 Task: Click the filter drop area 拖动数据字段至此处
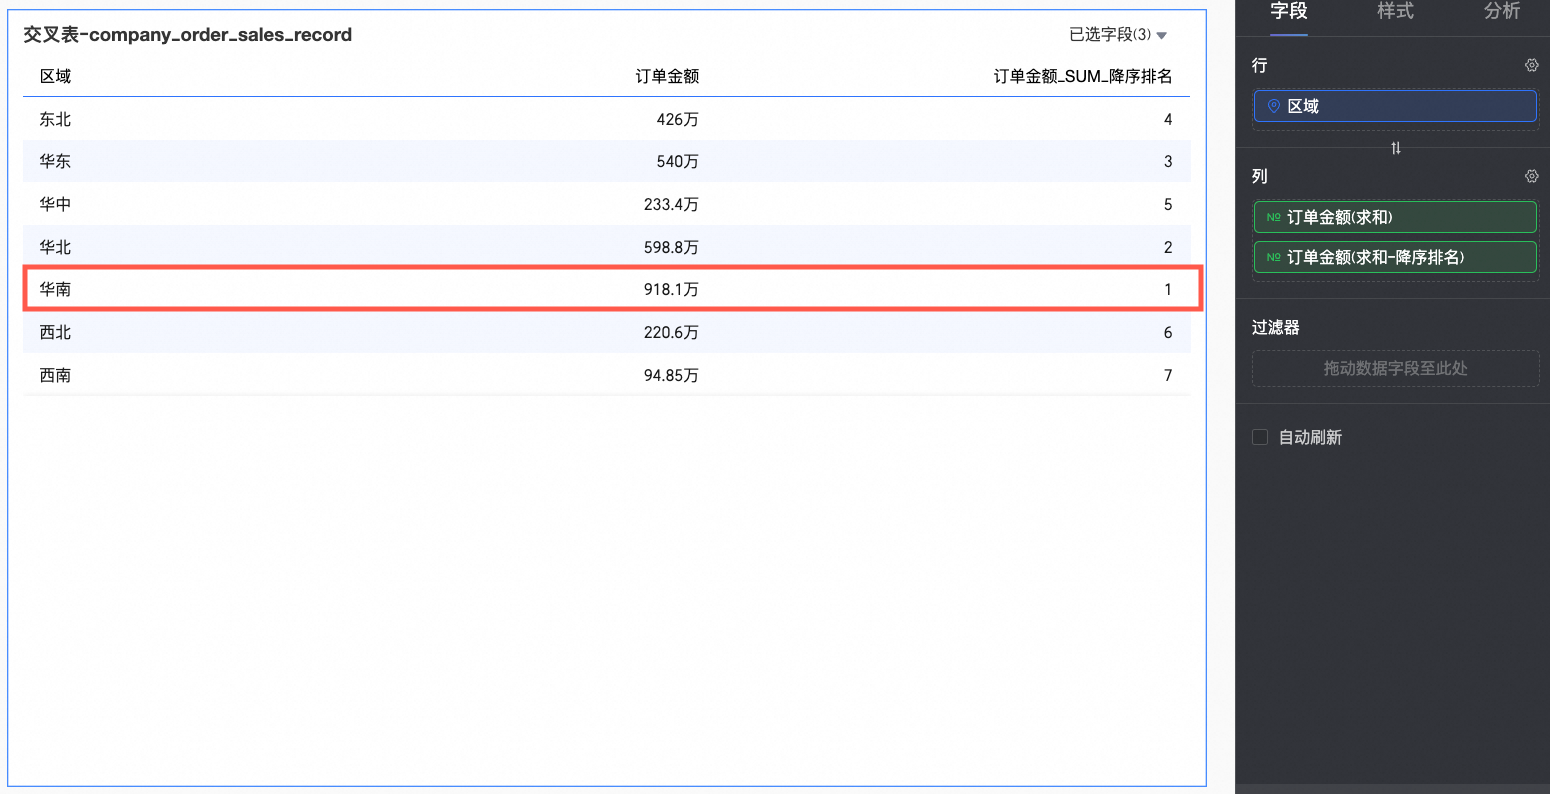point(1395,368)
